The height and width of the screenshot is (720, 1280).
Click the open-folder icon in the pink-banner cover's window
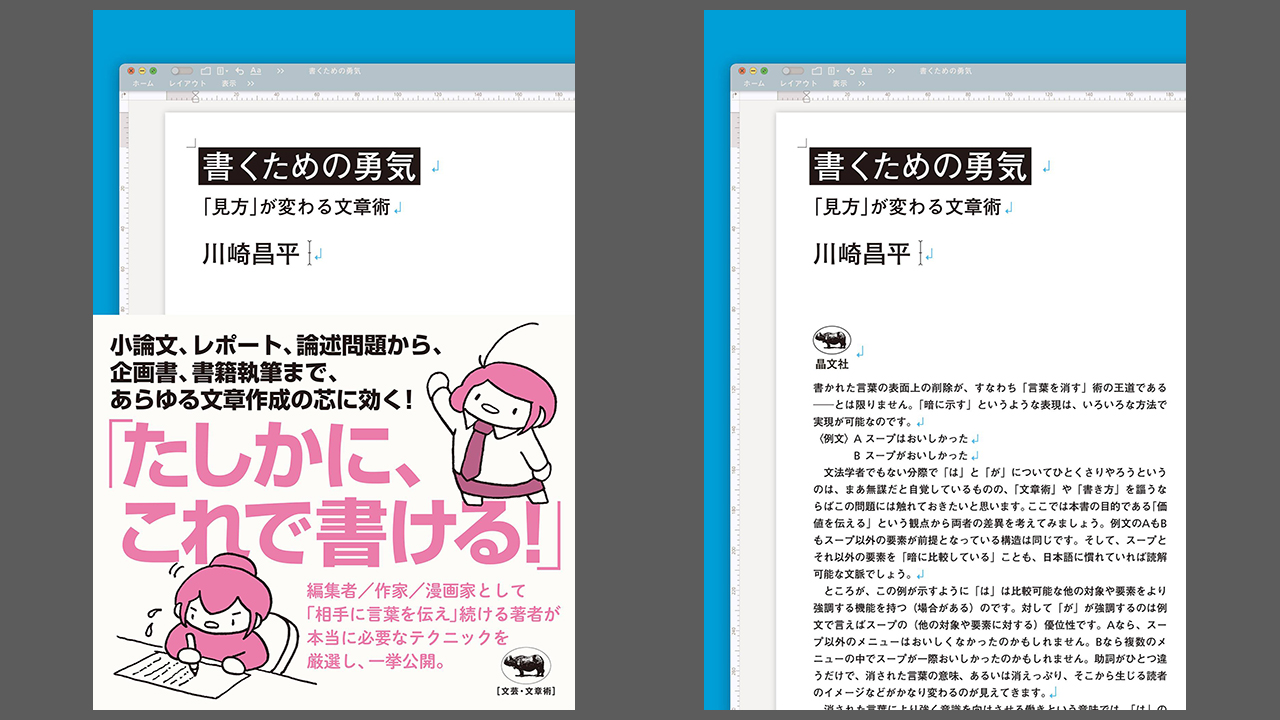point(206,71)
